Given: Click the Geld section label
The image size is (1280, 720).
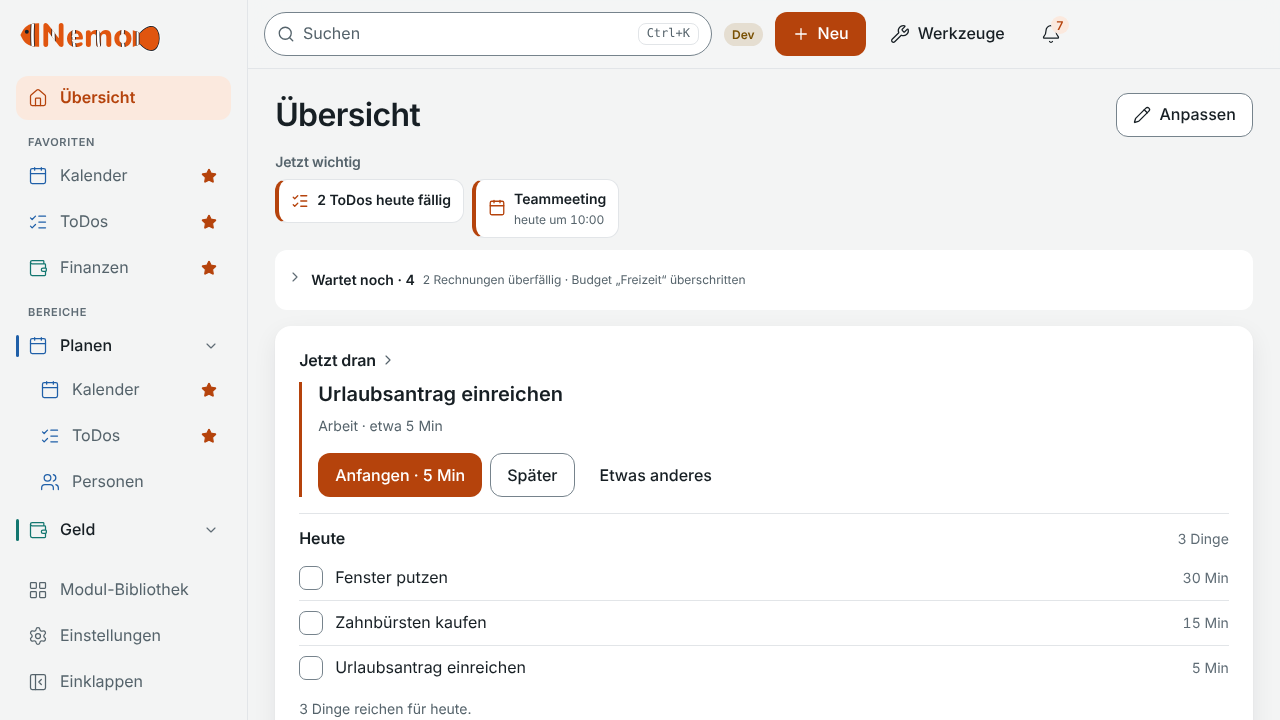Looking at the screenshot, I should [78, 530].
